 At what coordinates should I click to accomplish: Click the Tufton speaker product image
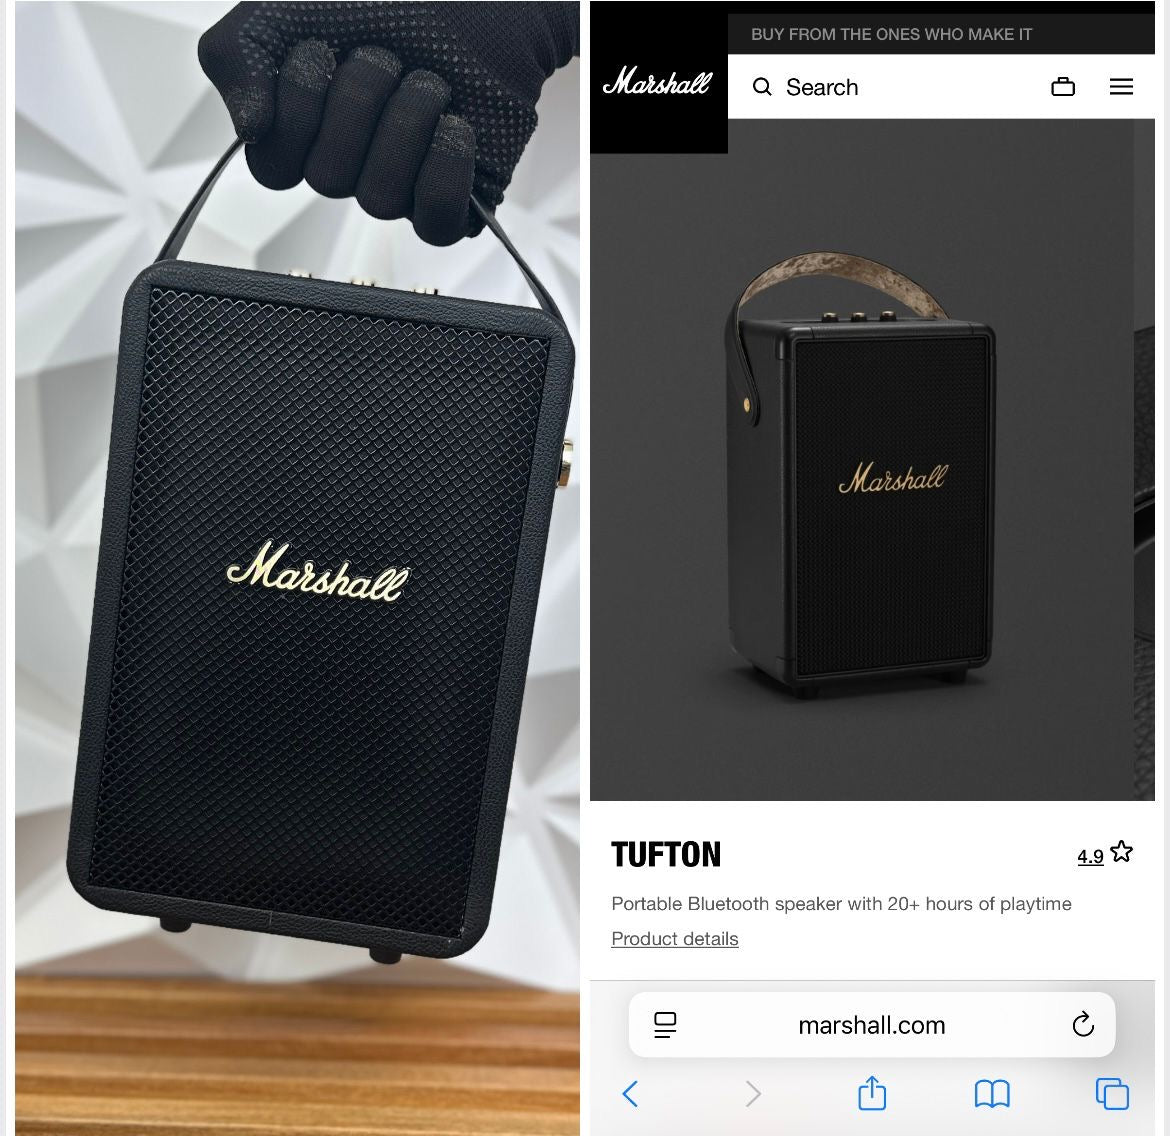pyautogui.click(x=860, y=475)
